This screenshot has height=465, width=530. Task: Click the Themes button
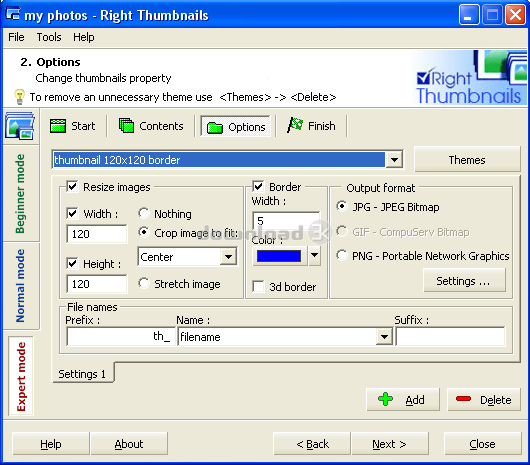pos(467,160)
